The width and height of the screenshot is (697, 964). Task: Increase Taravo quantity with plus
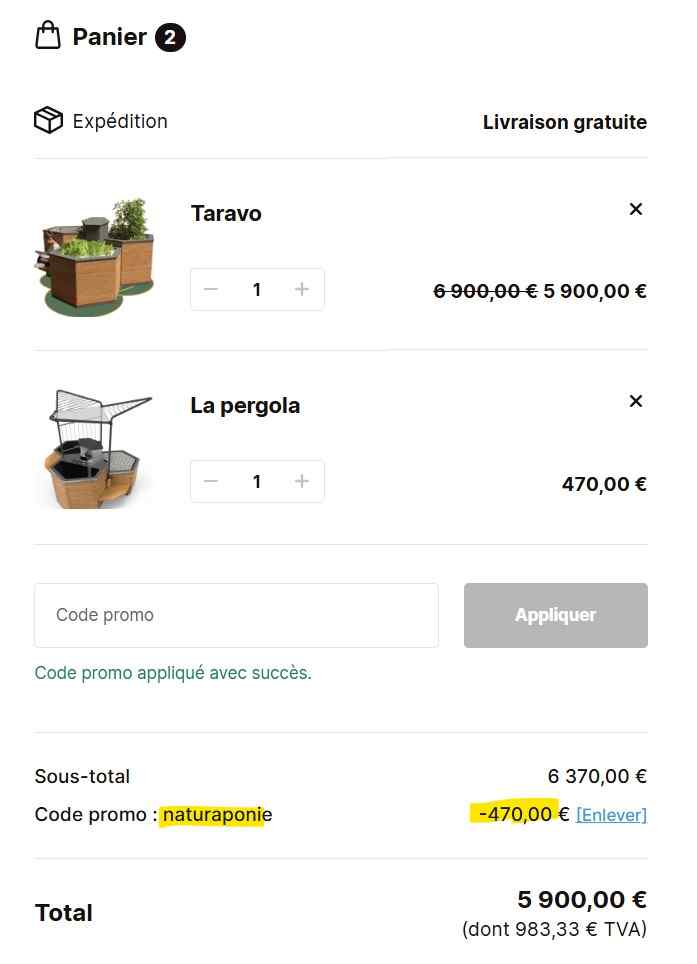click(x=302, y=289)
